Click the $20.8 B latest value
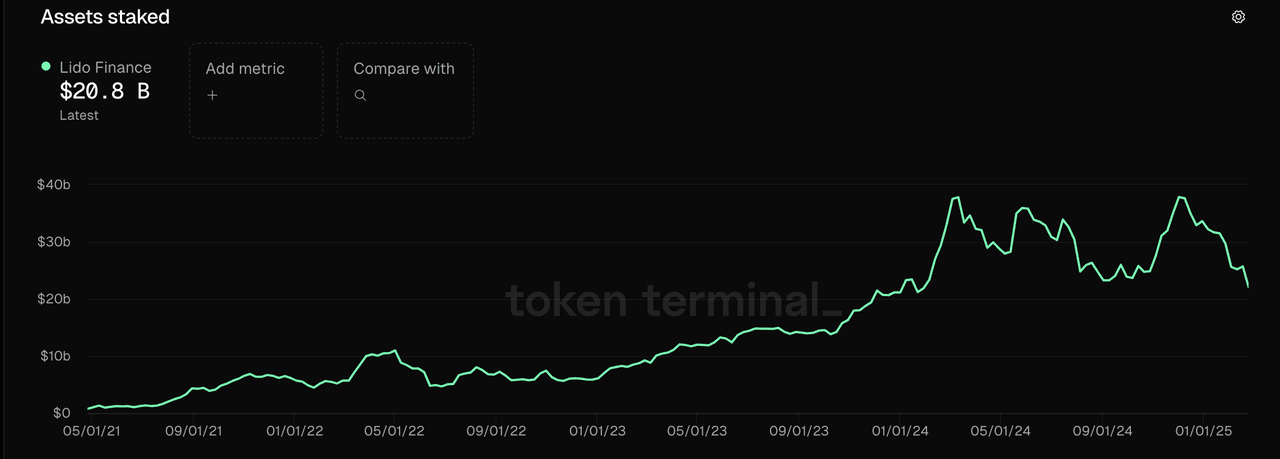Viewport: 1280px width, 459px height. (105, 92)
